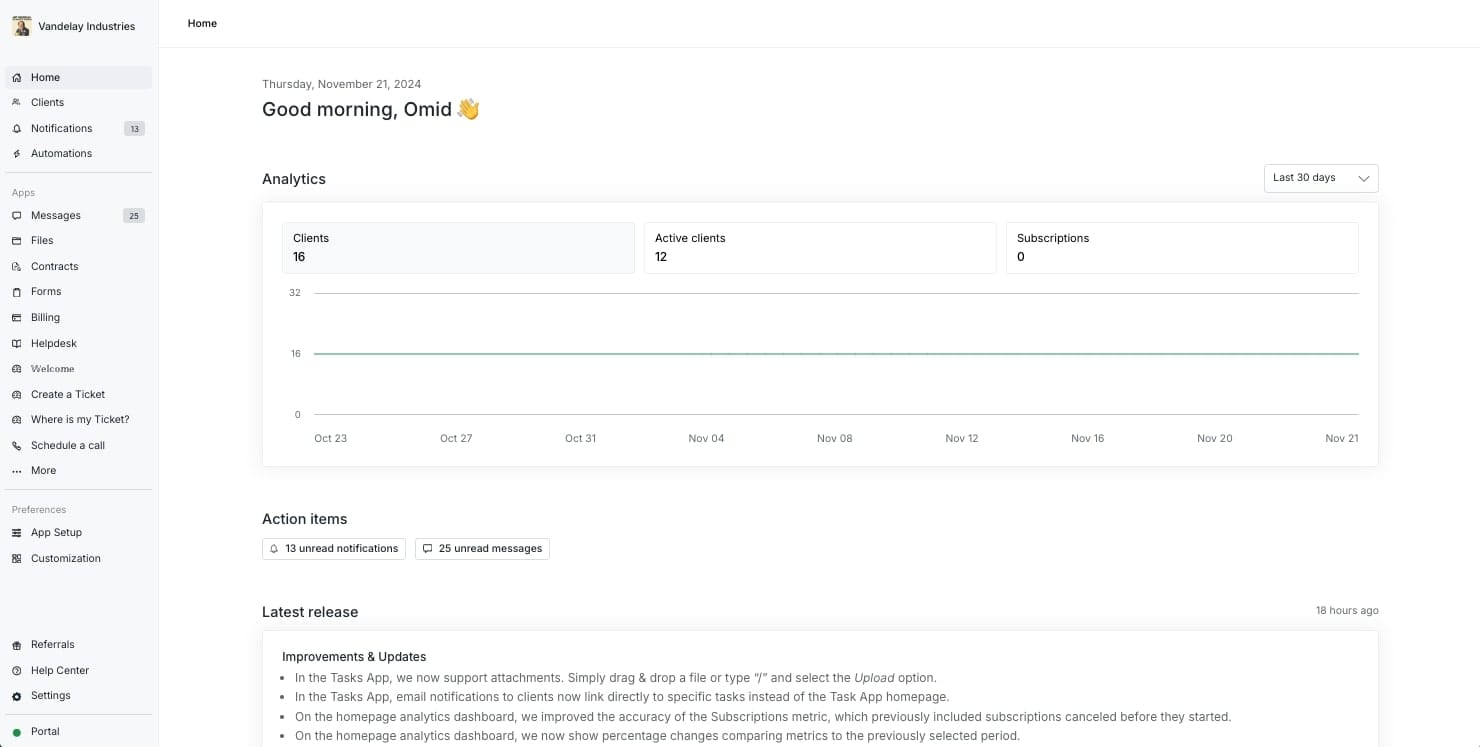Image resolution: width=1480 pixels, height=747 pixels.
Task: Open the Clients section icon
Action: tap(16, 102)
